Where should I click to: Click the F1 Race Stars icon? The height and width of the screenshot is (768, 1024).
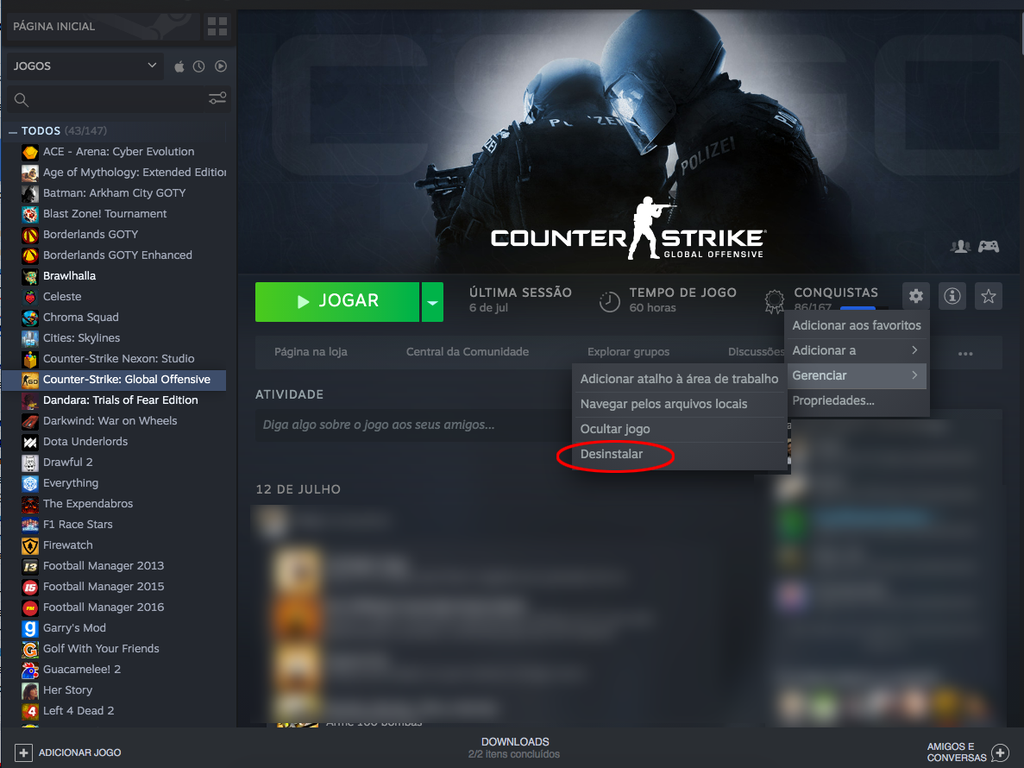coord(30,525)
